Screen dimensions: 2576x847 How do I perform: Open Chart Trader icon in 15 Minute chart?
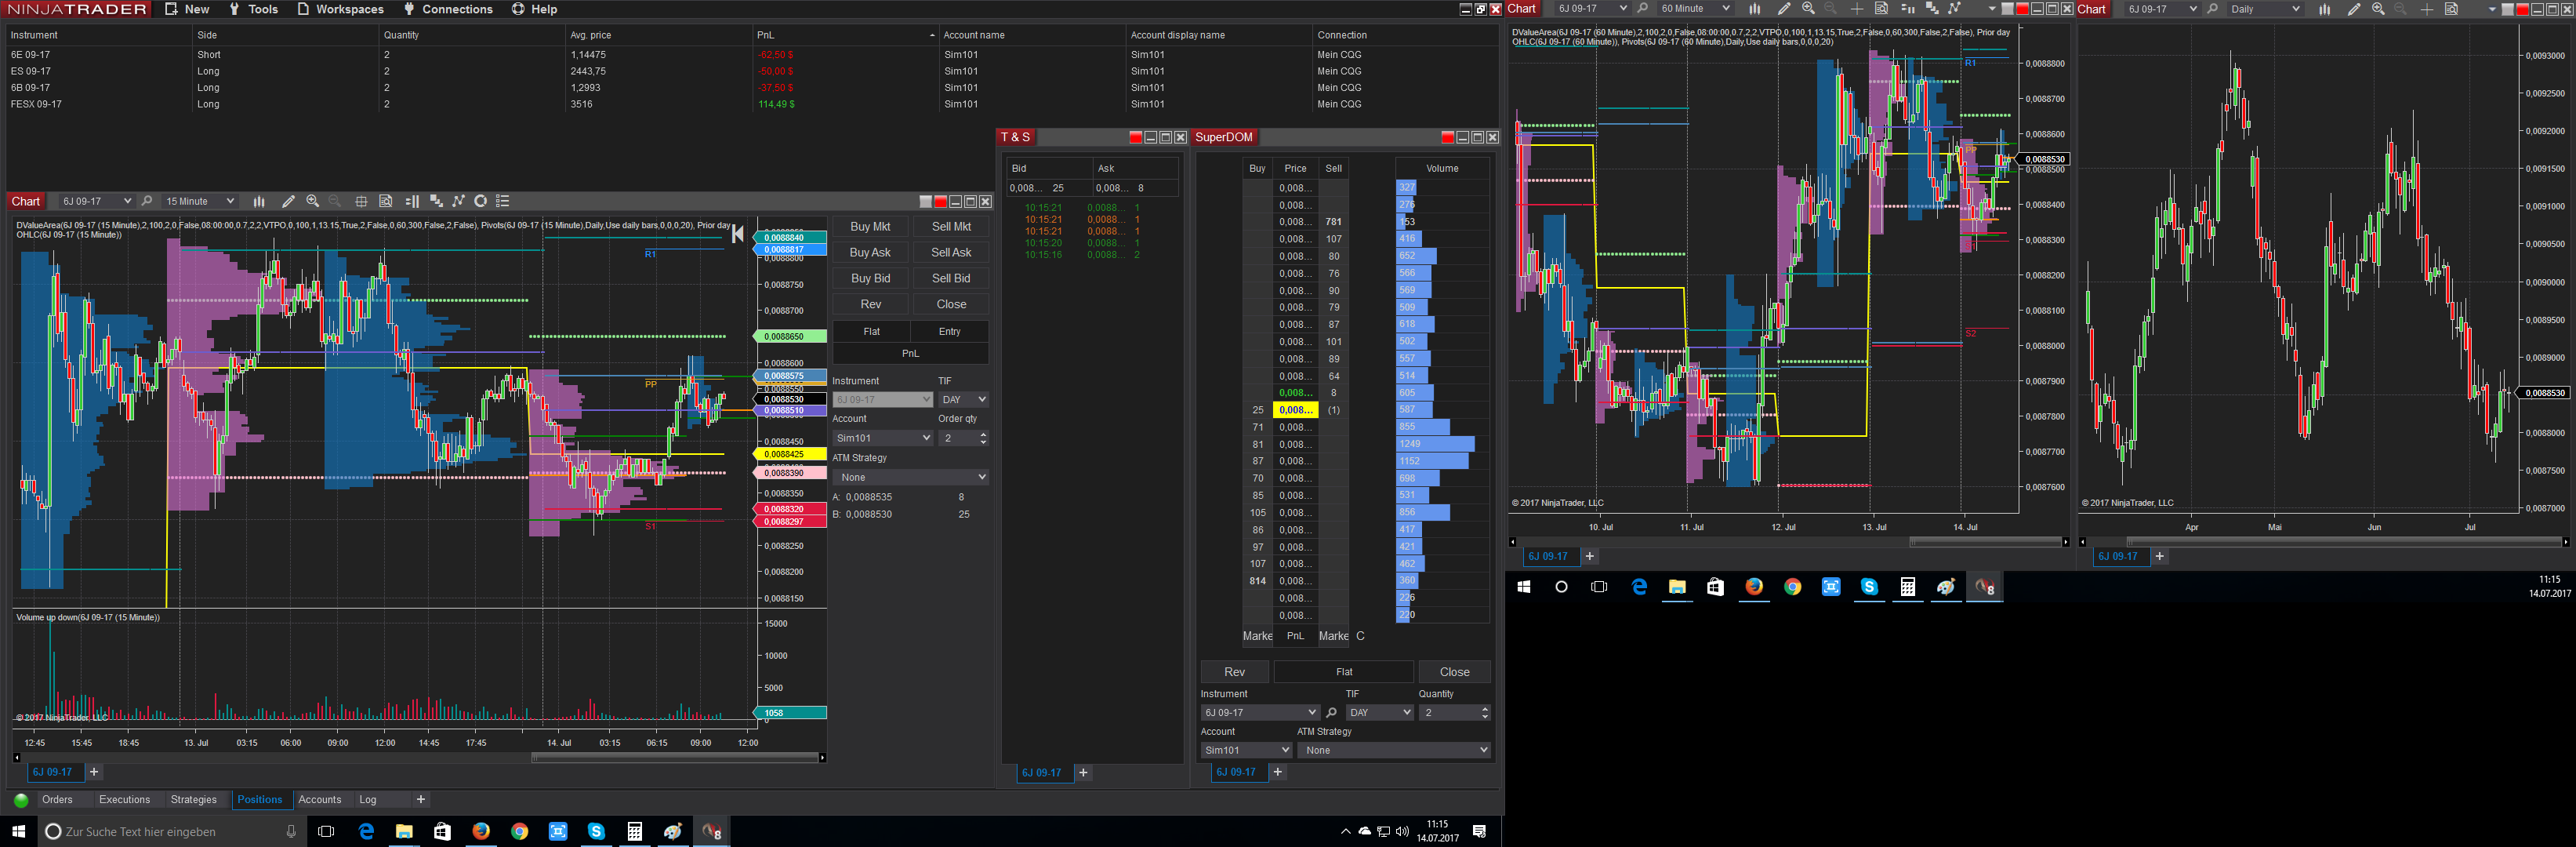pos(412,201)
